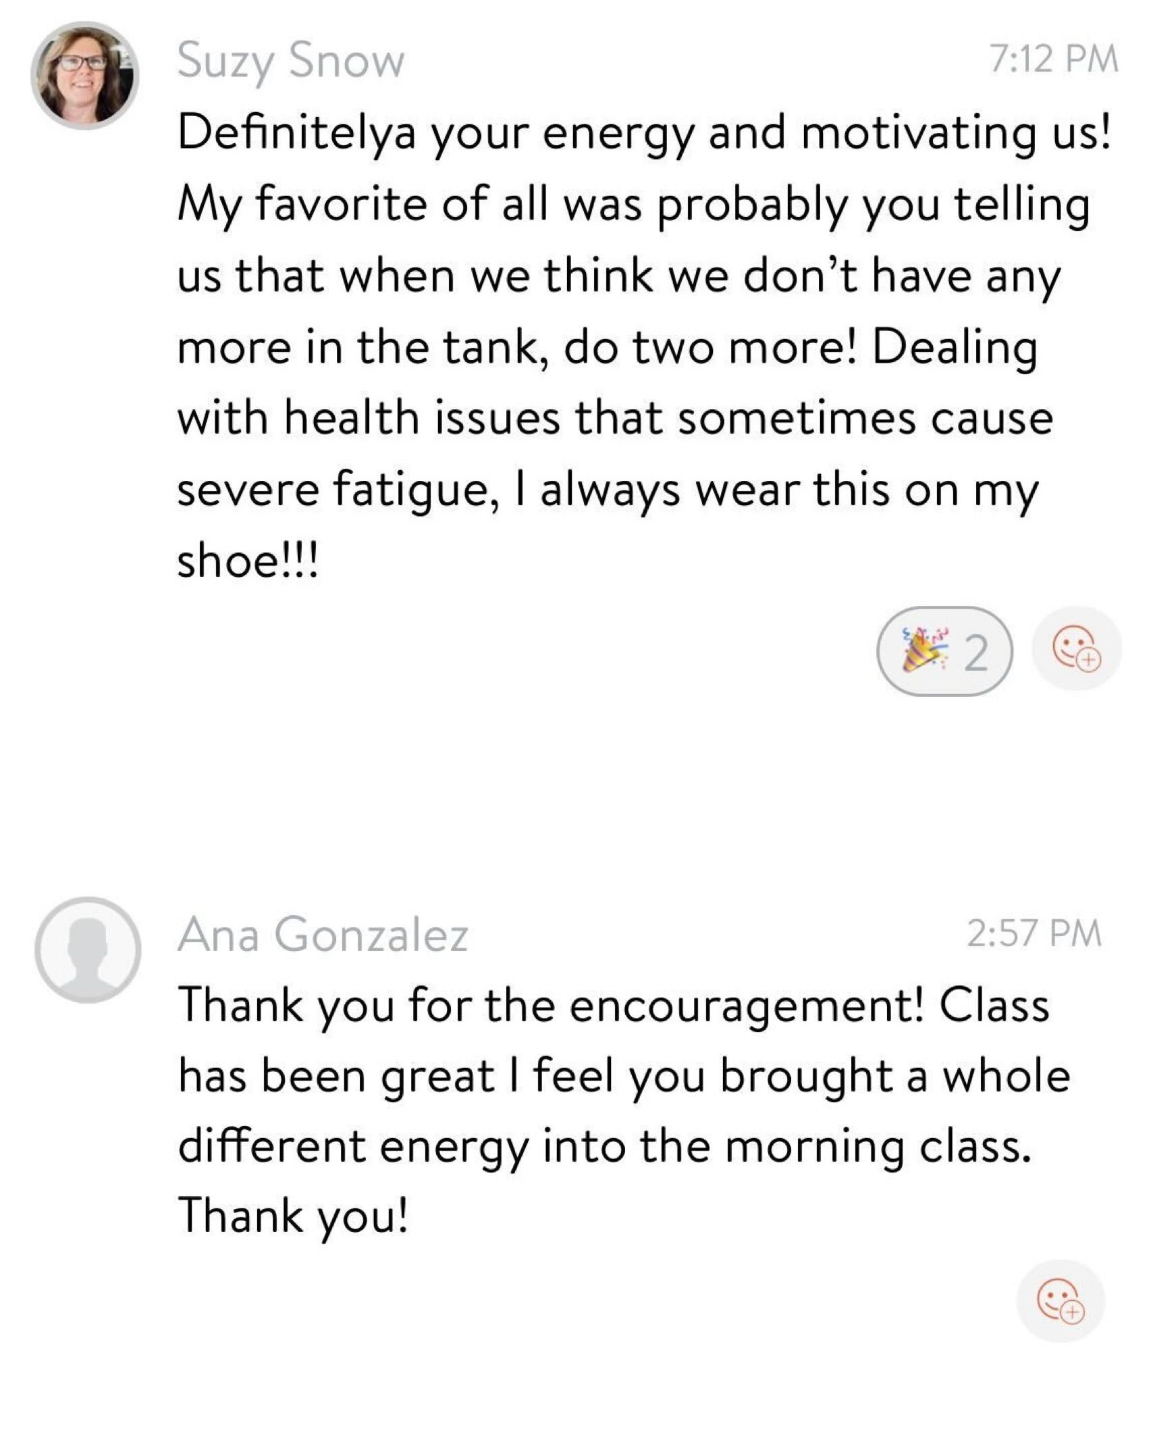Click the line "more in the tank, do two more!"

[607, 348]
